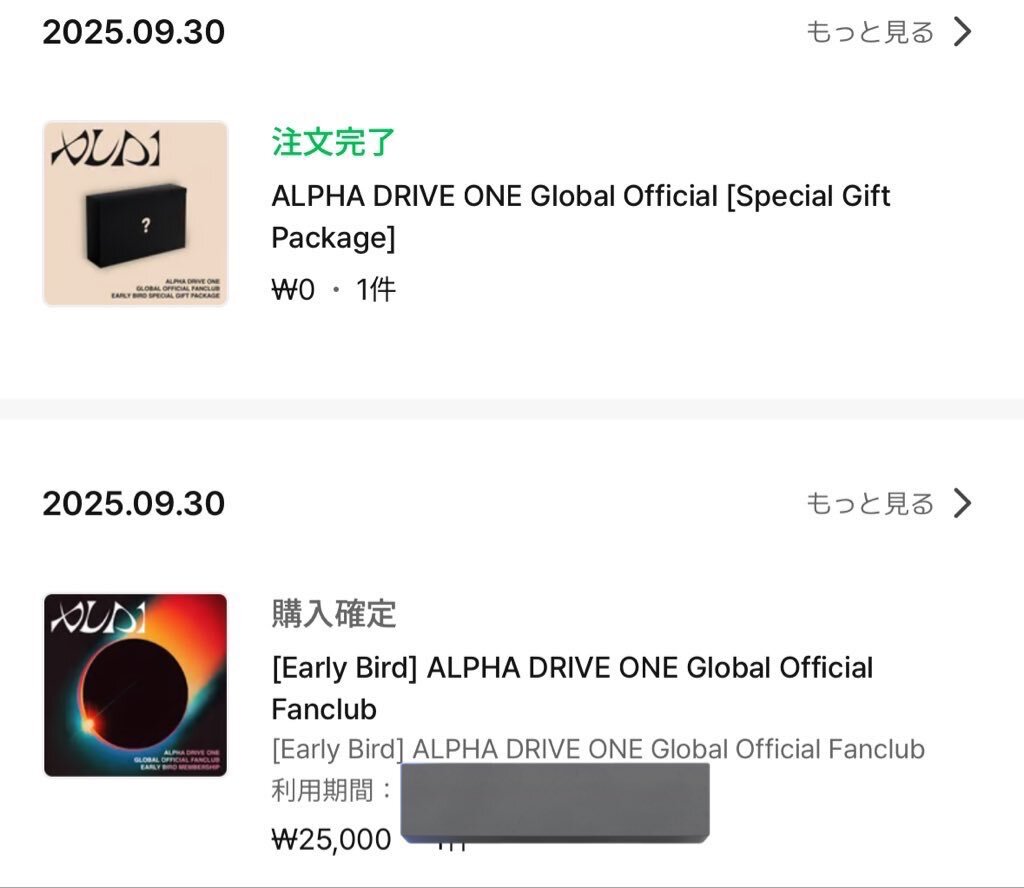Select the Early Bird fanclub album thumbnail

click(135, 684)
